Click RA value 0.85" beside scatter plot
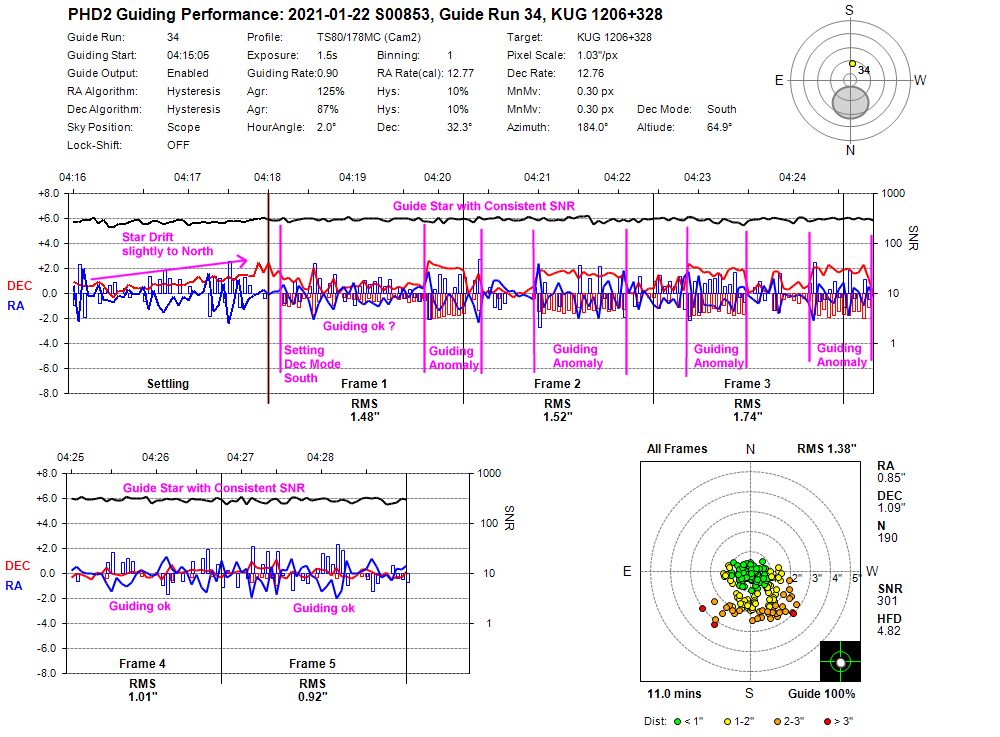Screen dimensions: 1000x737 coord(891,478)
